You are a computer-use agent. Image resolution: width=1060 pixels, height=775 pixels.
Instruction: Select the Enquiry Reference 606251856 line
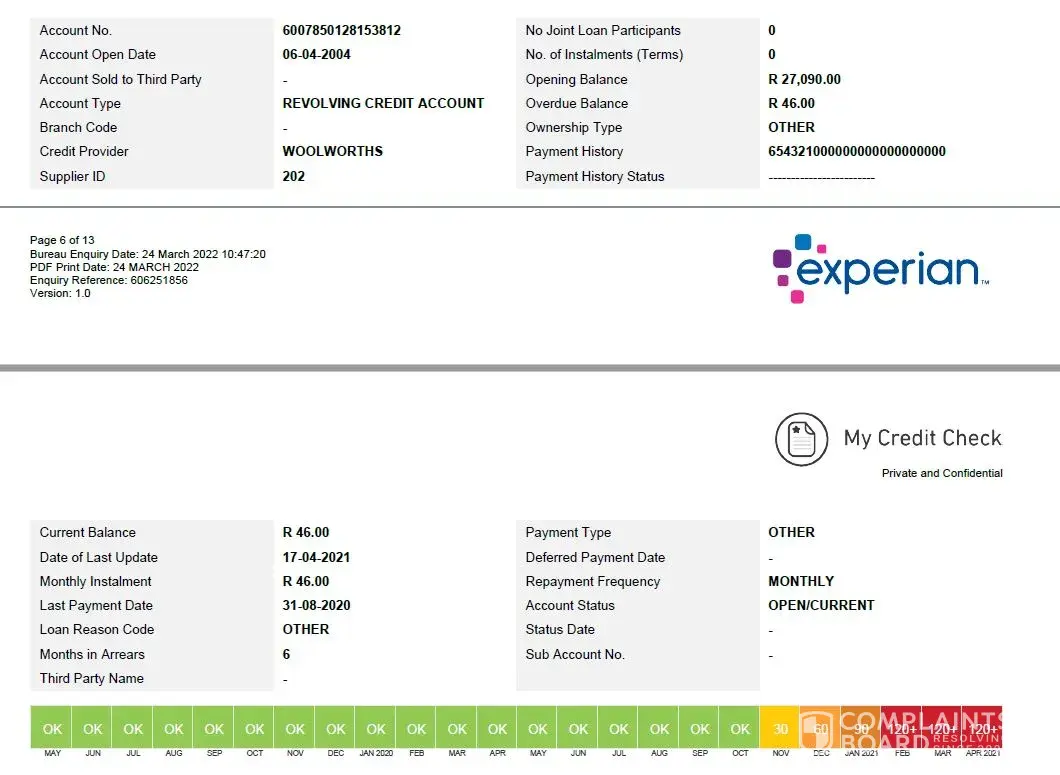click(x=108, y=280)
